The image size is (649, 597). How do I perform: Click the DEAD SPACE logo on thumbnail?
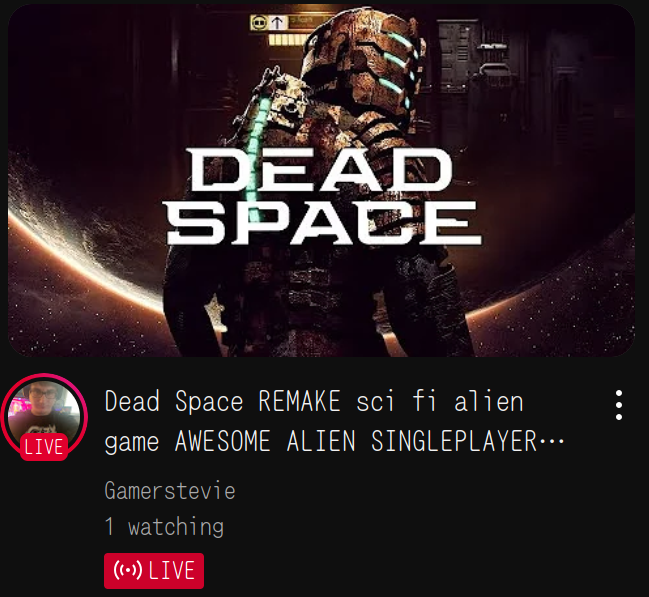tap(324, 196)
